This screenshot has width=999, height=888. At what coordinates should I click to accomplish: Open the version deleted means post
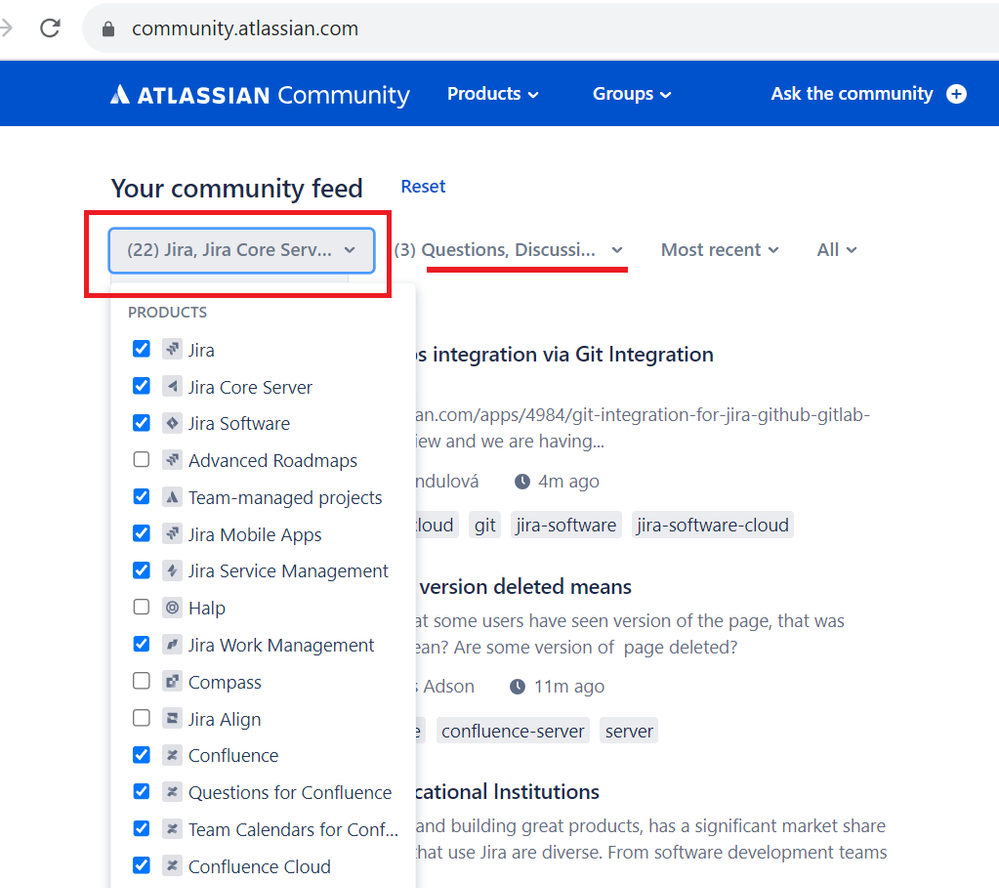(x=525, y=587)
